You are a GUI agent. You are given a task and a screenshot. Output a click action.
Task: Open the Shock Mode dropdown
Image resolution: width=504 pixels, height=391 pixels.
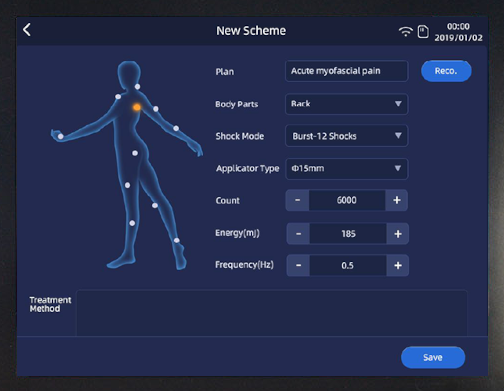(x=347, y=136)
